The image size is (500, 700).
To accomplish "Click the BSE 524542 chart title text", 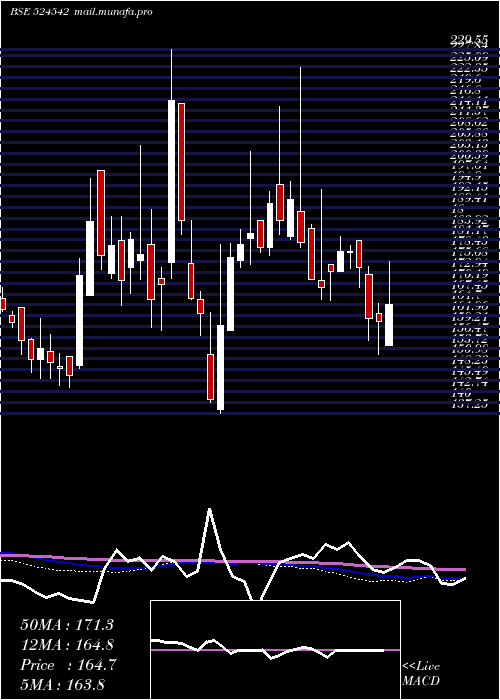I will (x=39, y=12).
